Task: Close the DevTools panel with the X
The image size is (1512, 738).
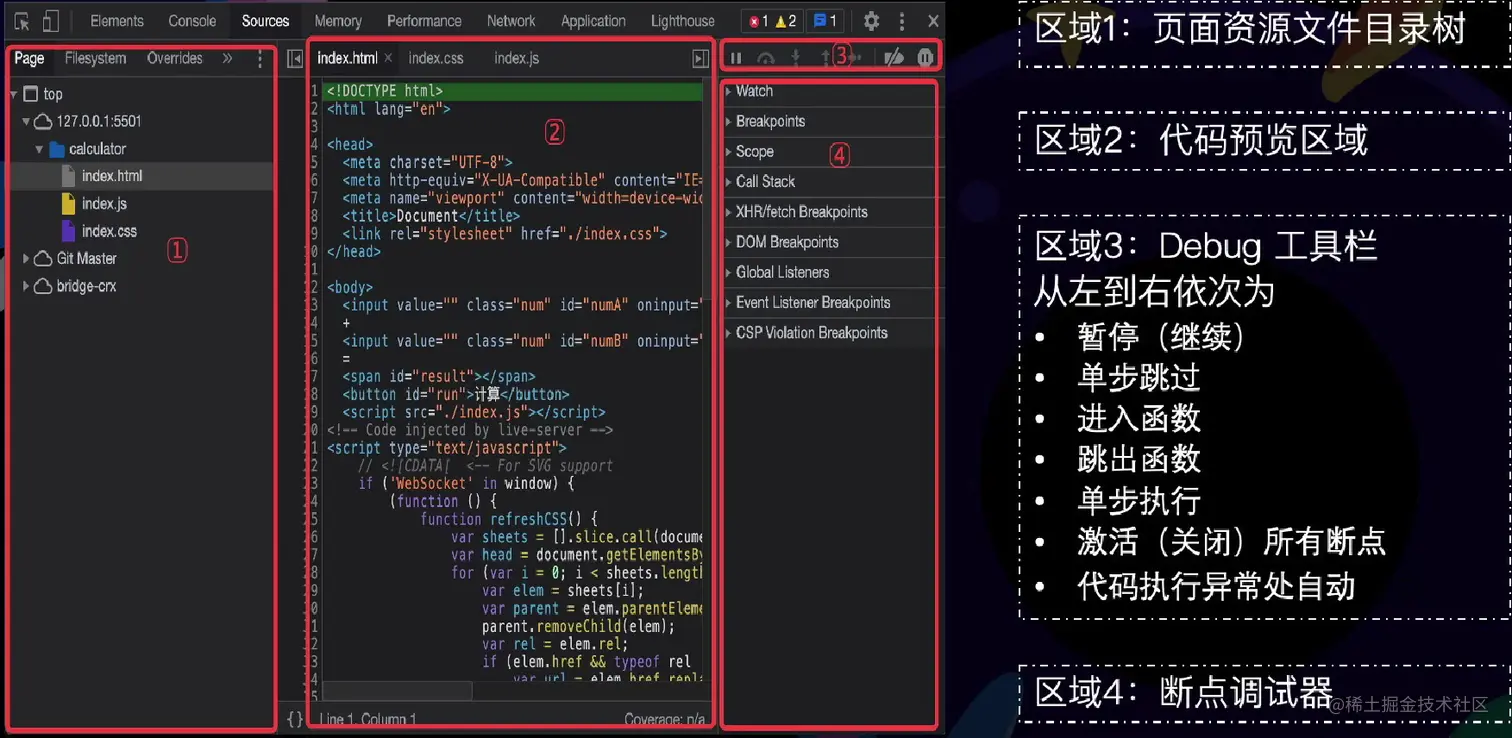Action: tap(933, 21)
